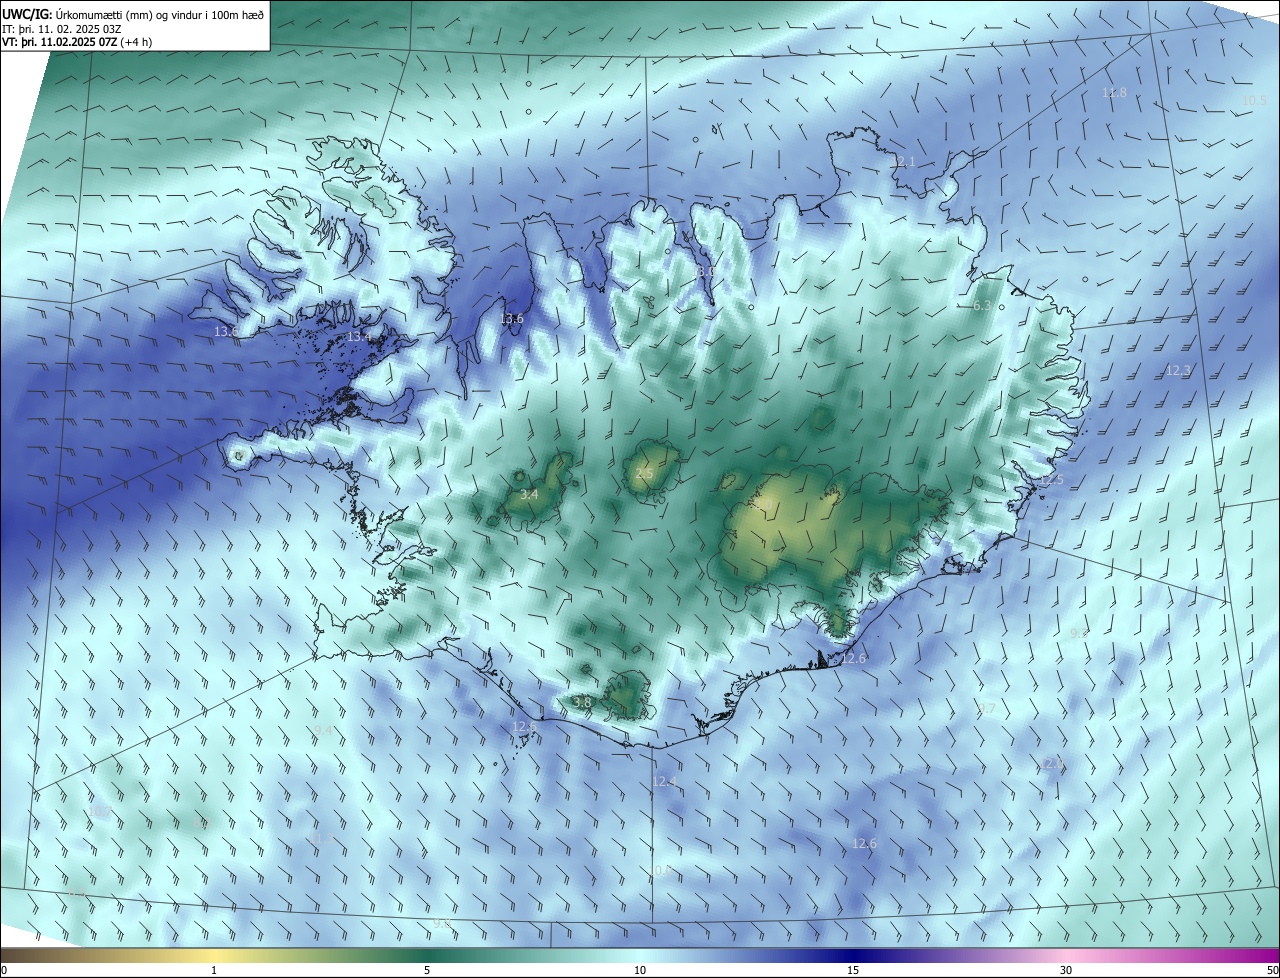1280x978 pixels.
Task: Click the "9.8" value label on the map
Action: (442, 924)
